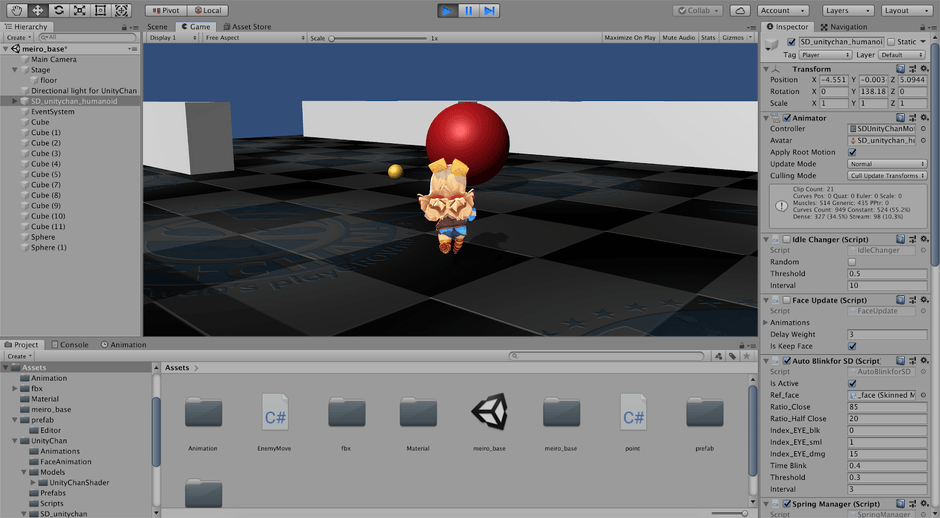Enable the Idle Changer script checkbox
The image size is (940, 518).
point(787,239)
